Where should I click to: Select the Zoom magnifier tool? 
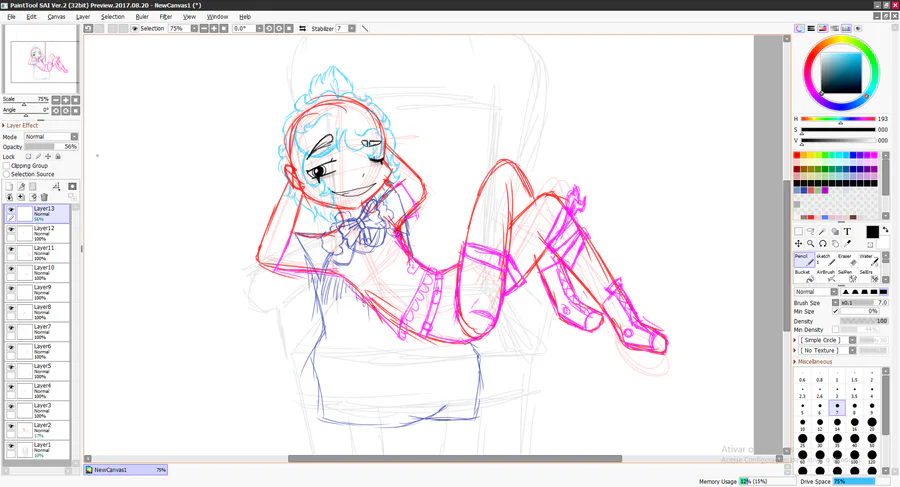810,244
